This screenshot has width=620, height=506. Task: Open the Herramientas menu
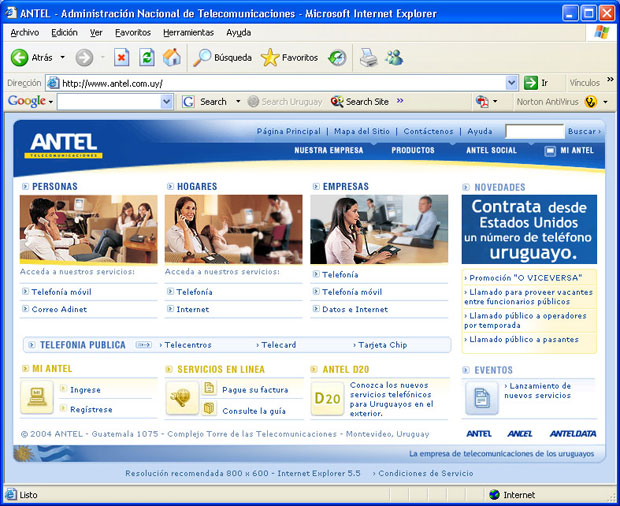coord(188,33)
